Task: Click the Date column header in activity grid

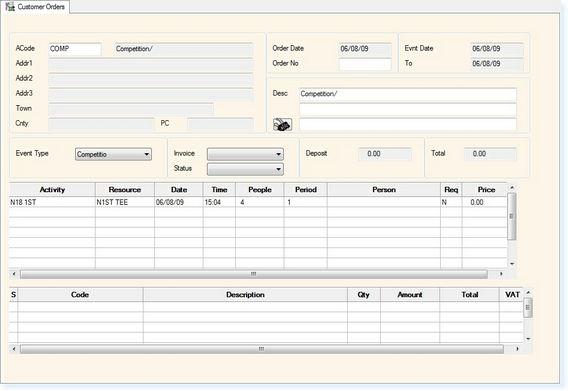Action: click(179, 190)
